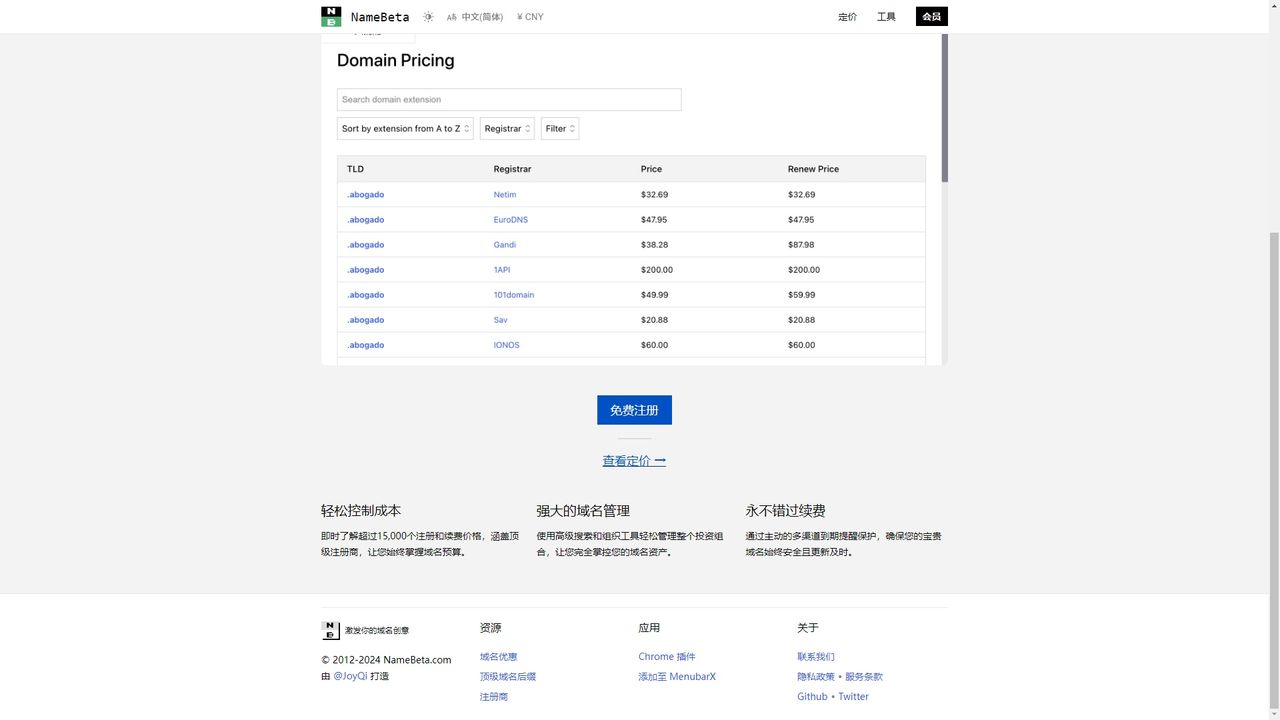Open .abogado link in 101domain row
The height and width of the screenshot is (720, 1280).
click(x=365, y=295)
